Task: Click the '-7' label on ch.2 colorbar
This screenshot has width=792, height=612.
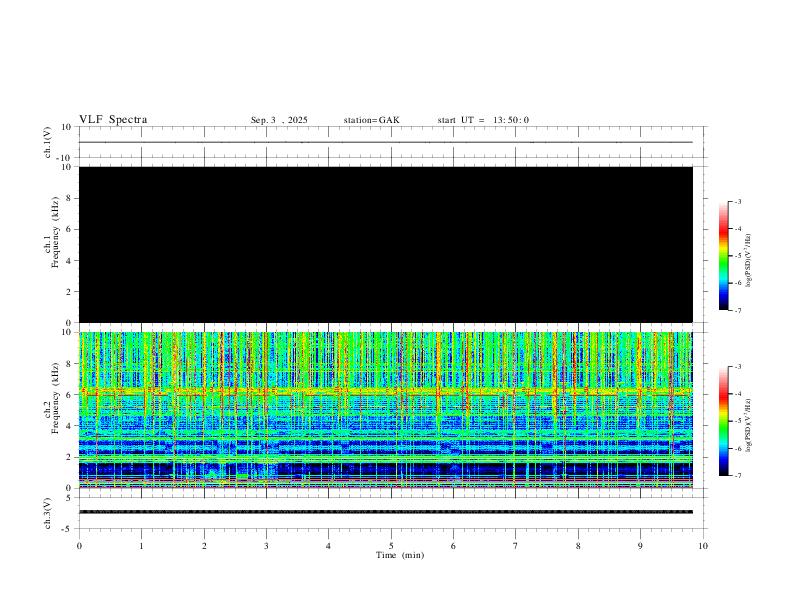Action: point(737,476)
